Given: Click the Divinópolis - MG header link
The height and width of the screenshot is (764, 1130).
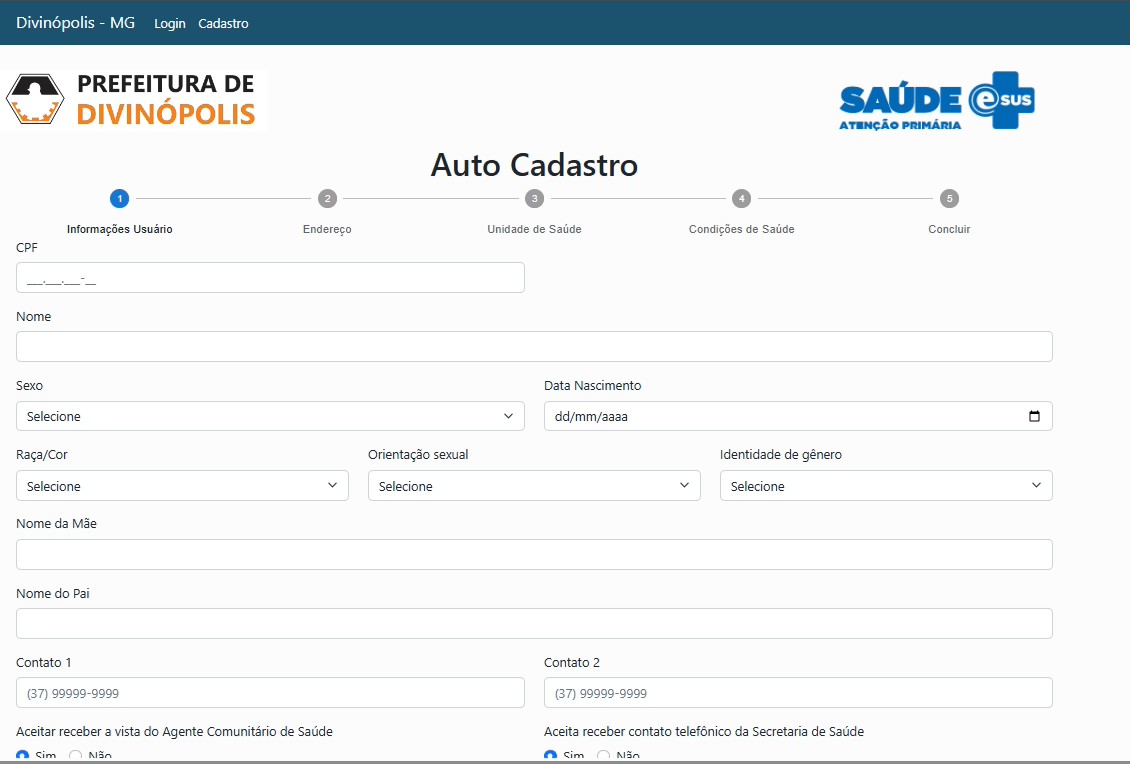Looking at the screenshot, I should (74, 22).
